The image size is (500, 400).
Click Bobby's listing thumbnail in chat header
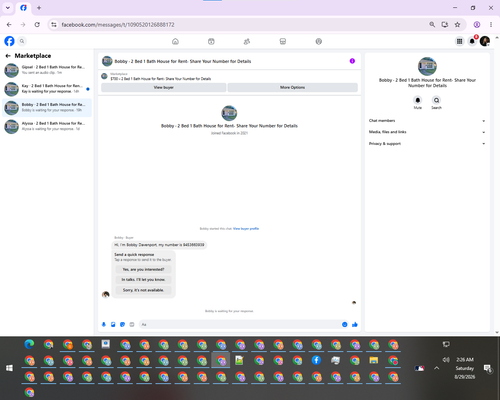coord(107,61)
